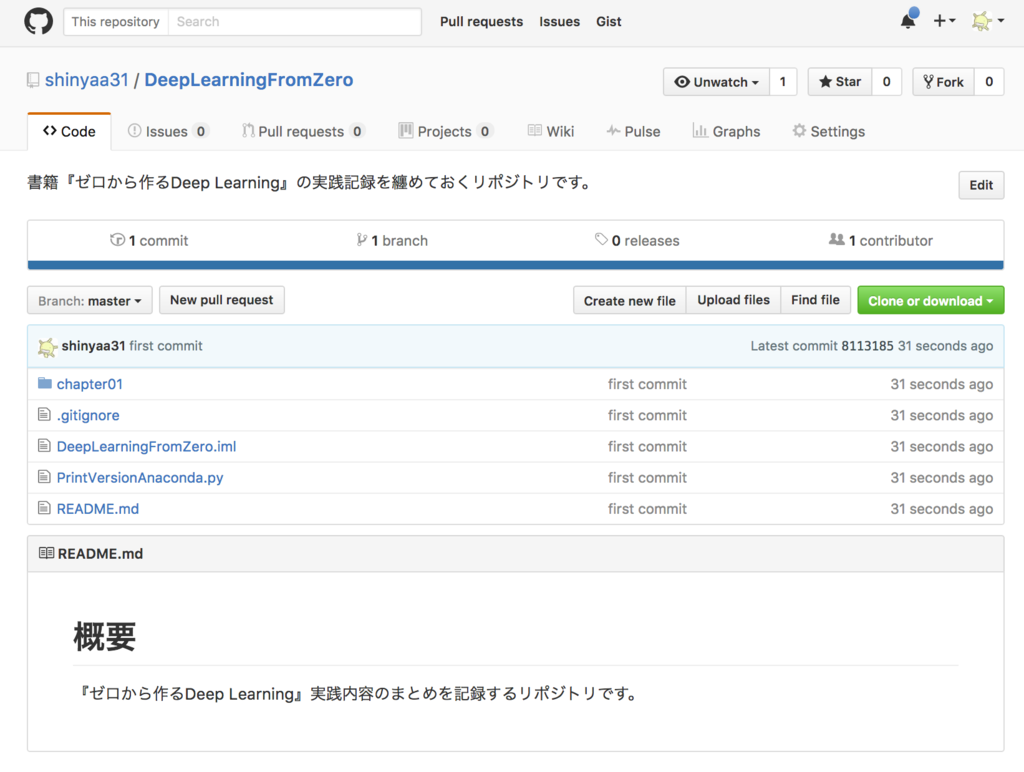Click Edit description button
Screen dimensions: 1024x772
tap(981, 185)
